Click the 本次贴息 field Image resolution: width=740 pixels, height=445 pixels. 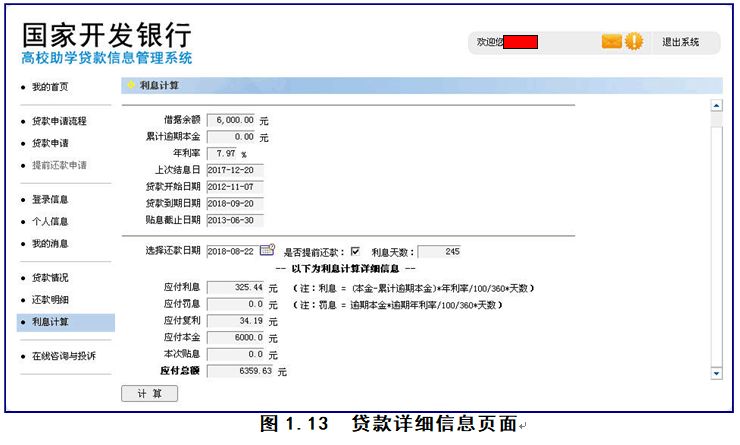235,354
